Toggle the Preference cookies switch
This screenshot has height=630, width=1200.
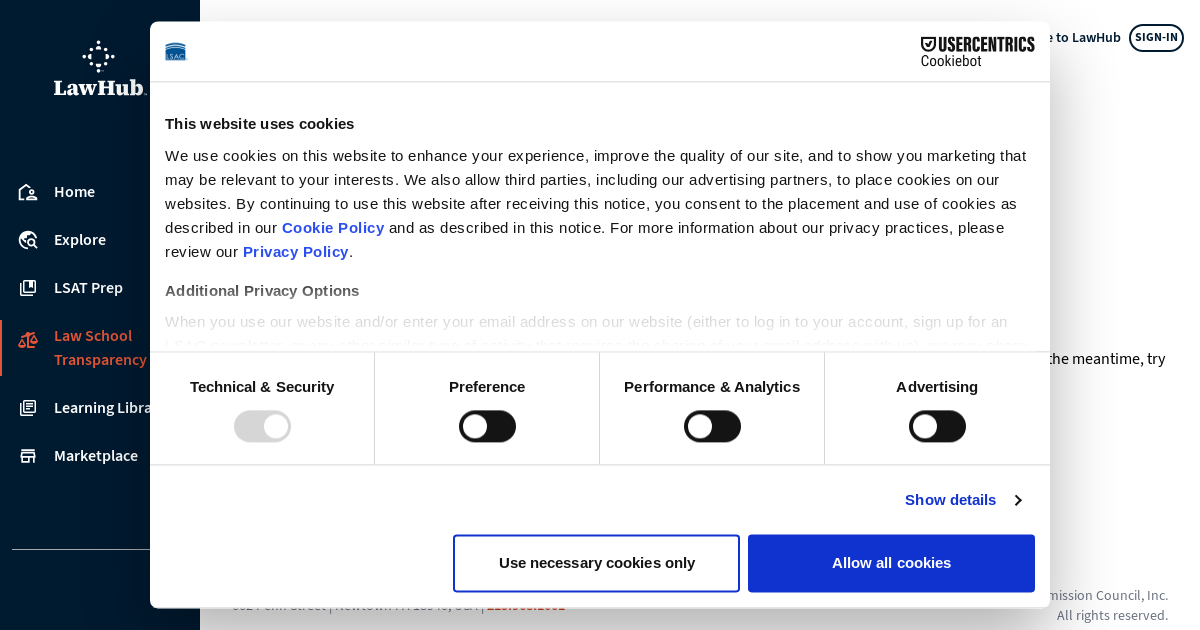[487, 426]
